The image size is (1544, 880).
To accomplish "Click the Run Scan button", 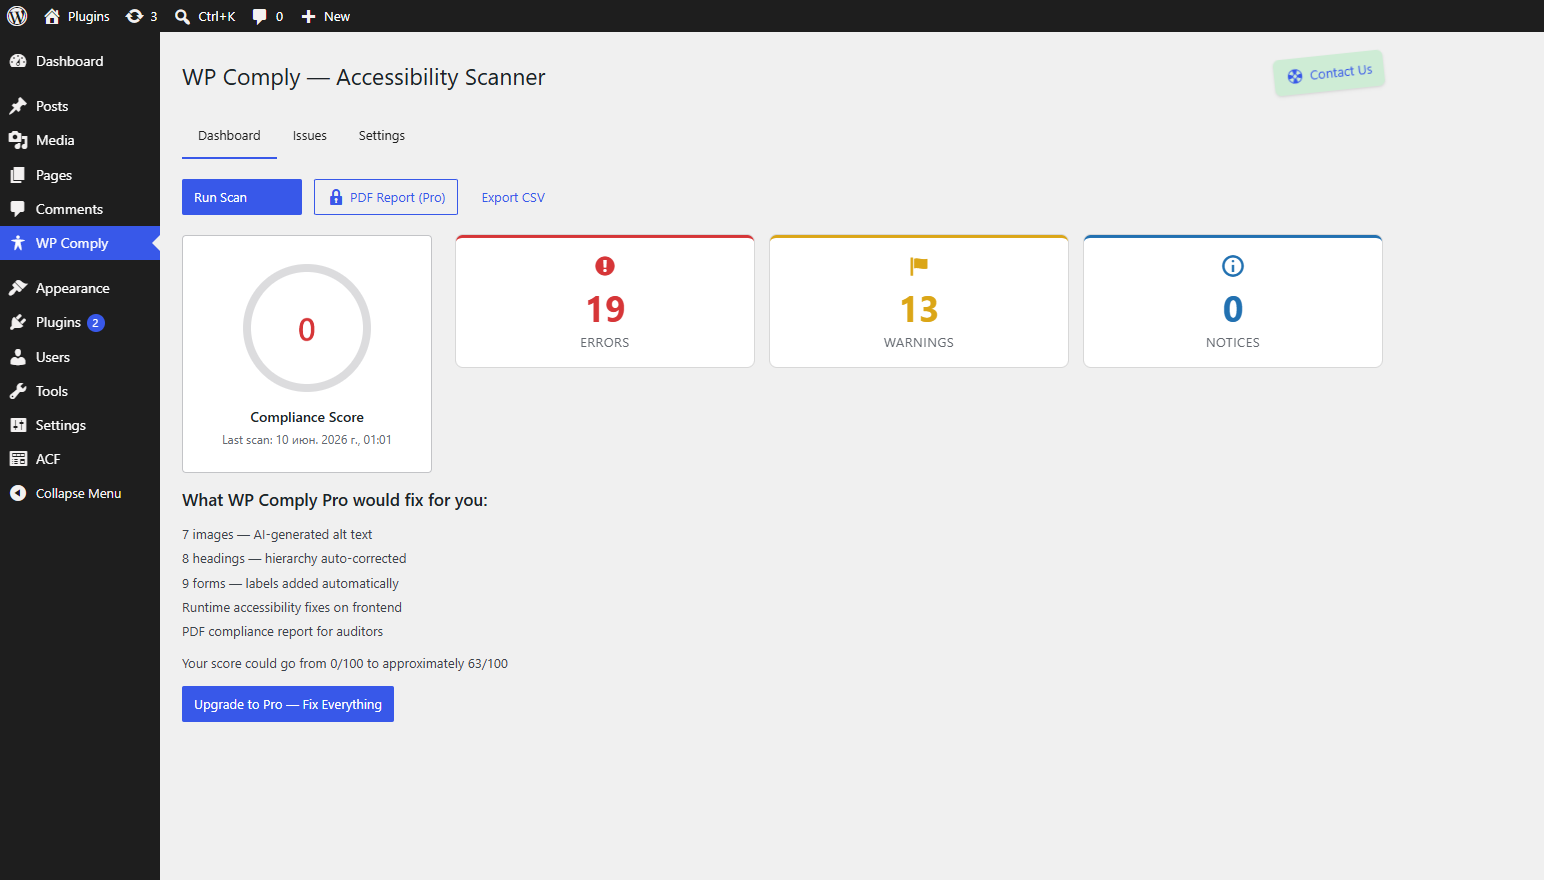I will 242,197.
